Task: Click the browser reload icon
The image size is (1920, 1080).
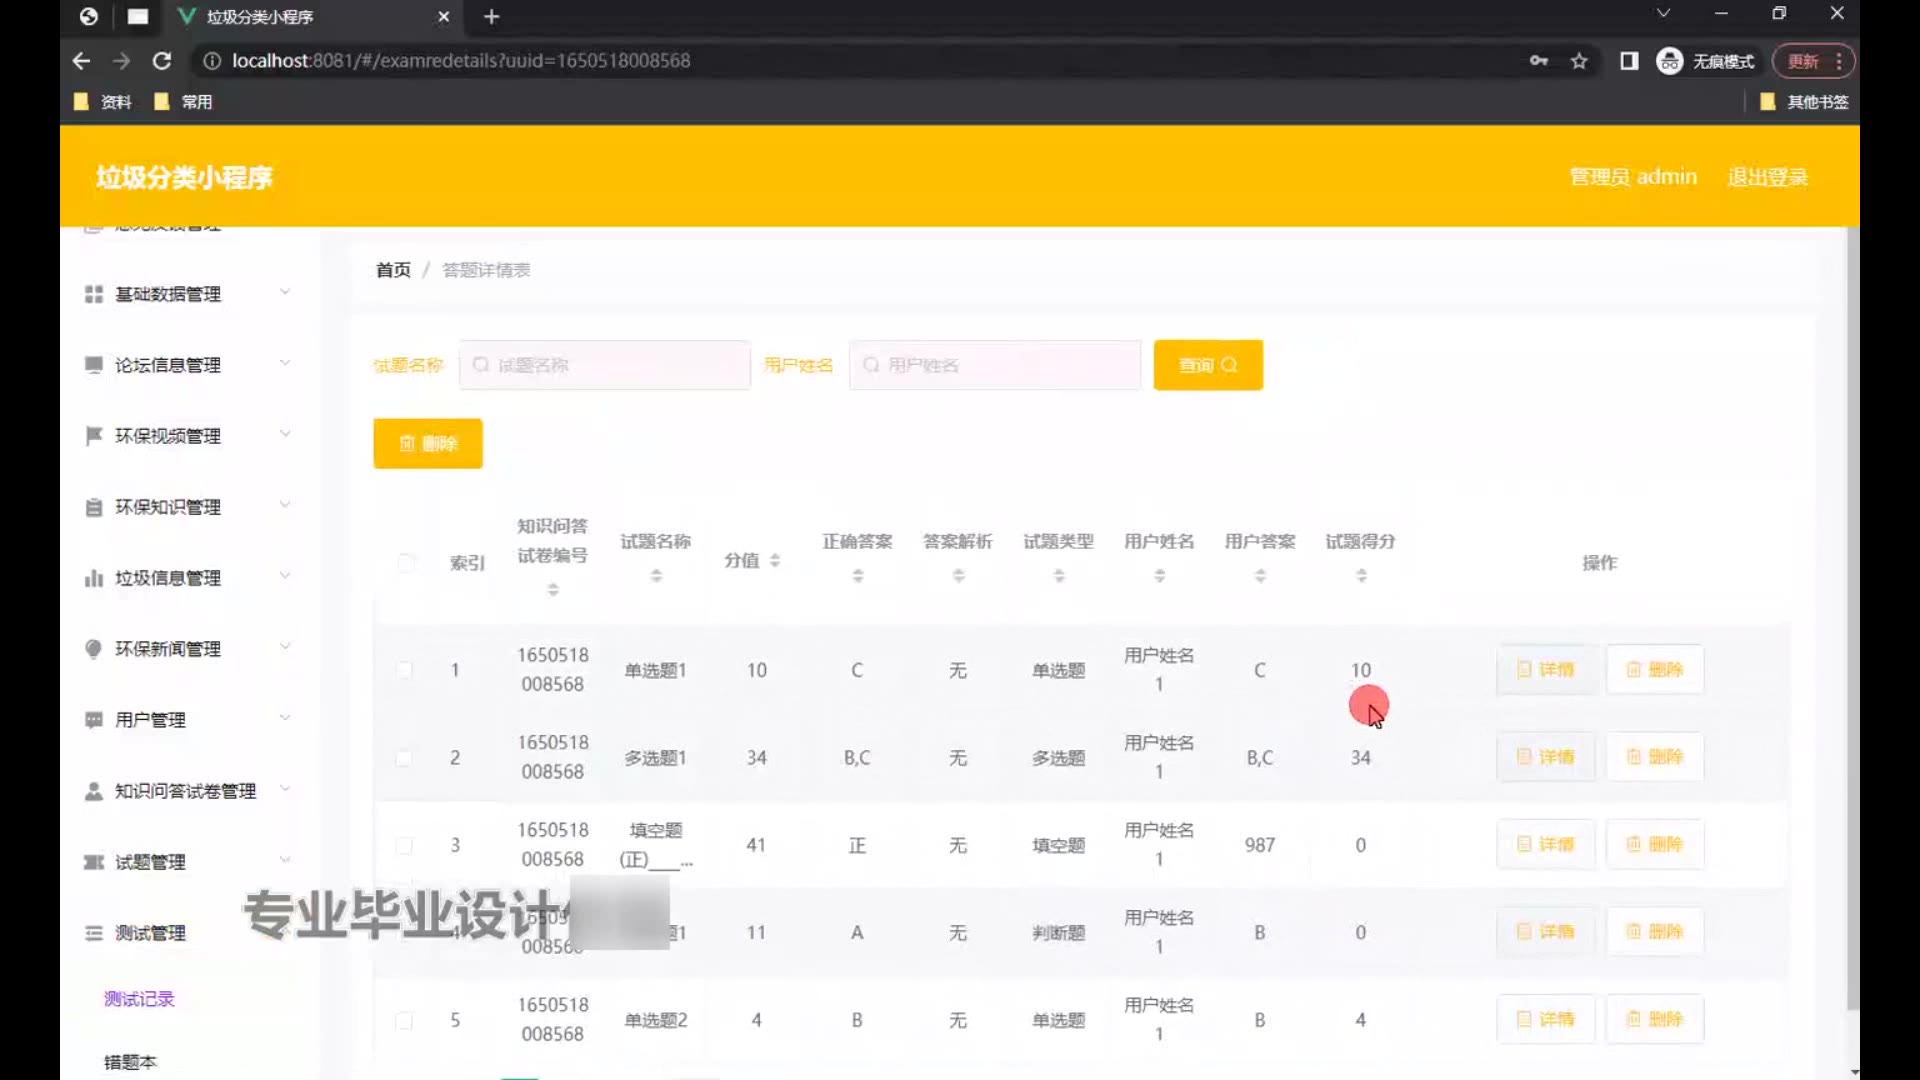Action: pos(161,61)
